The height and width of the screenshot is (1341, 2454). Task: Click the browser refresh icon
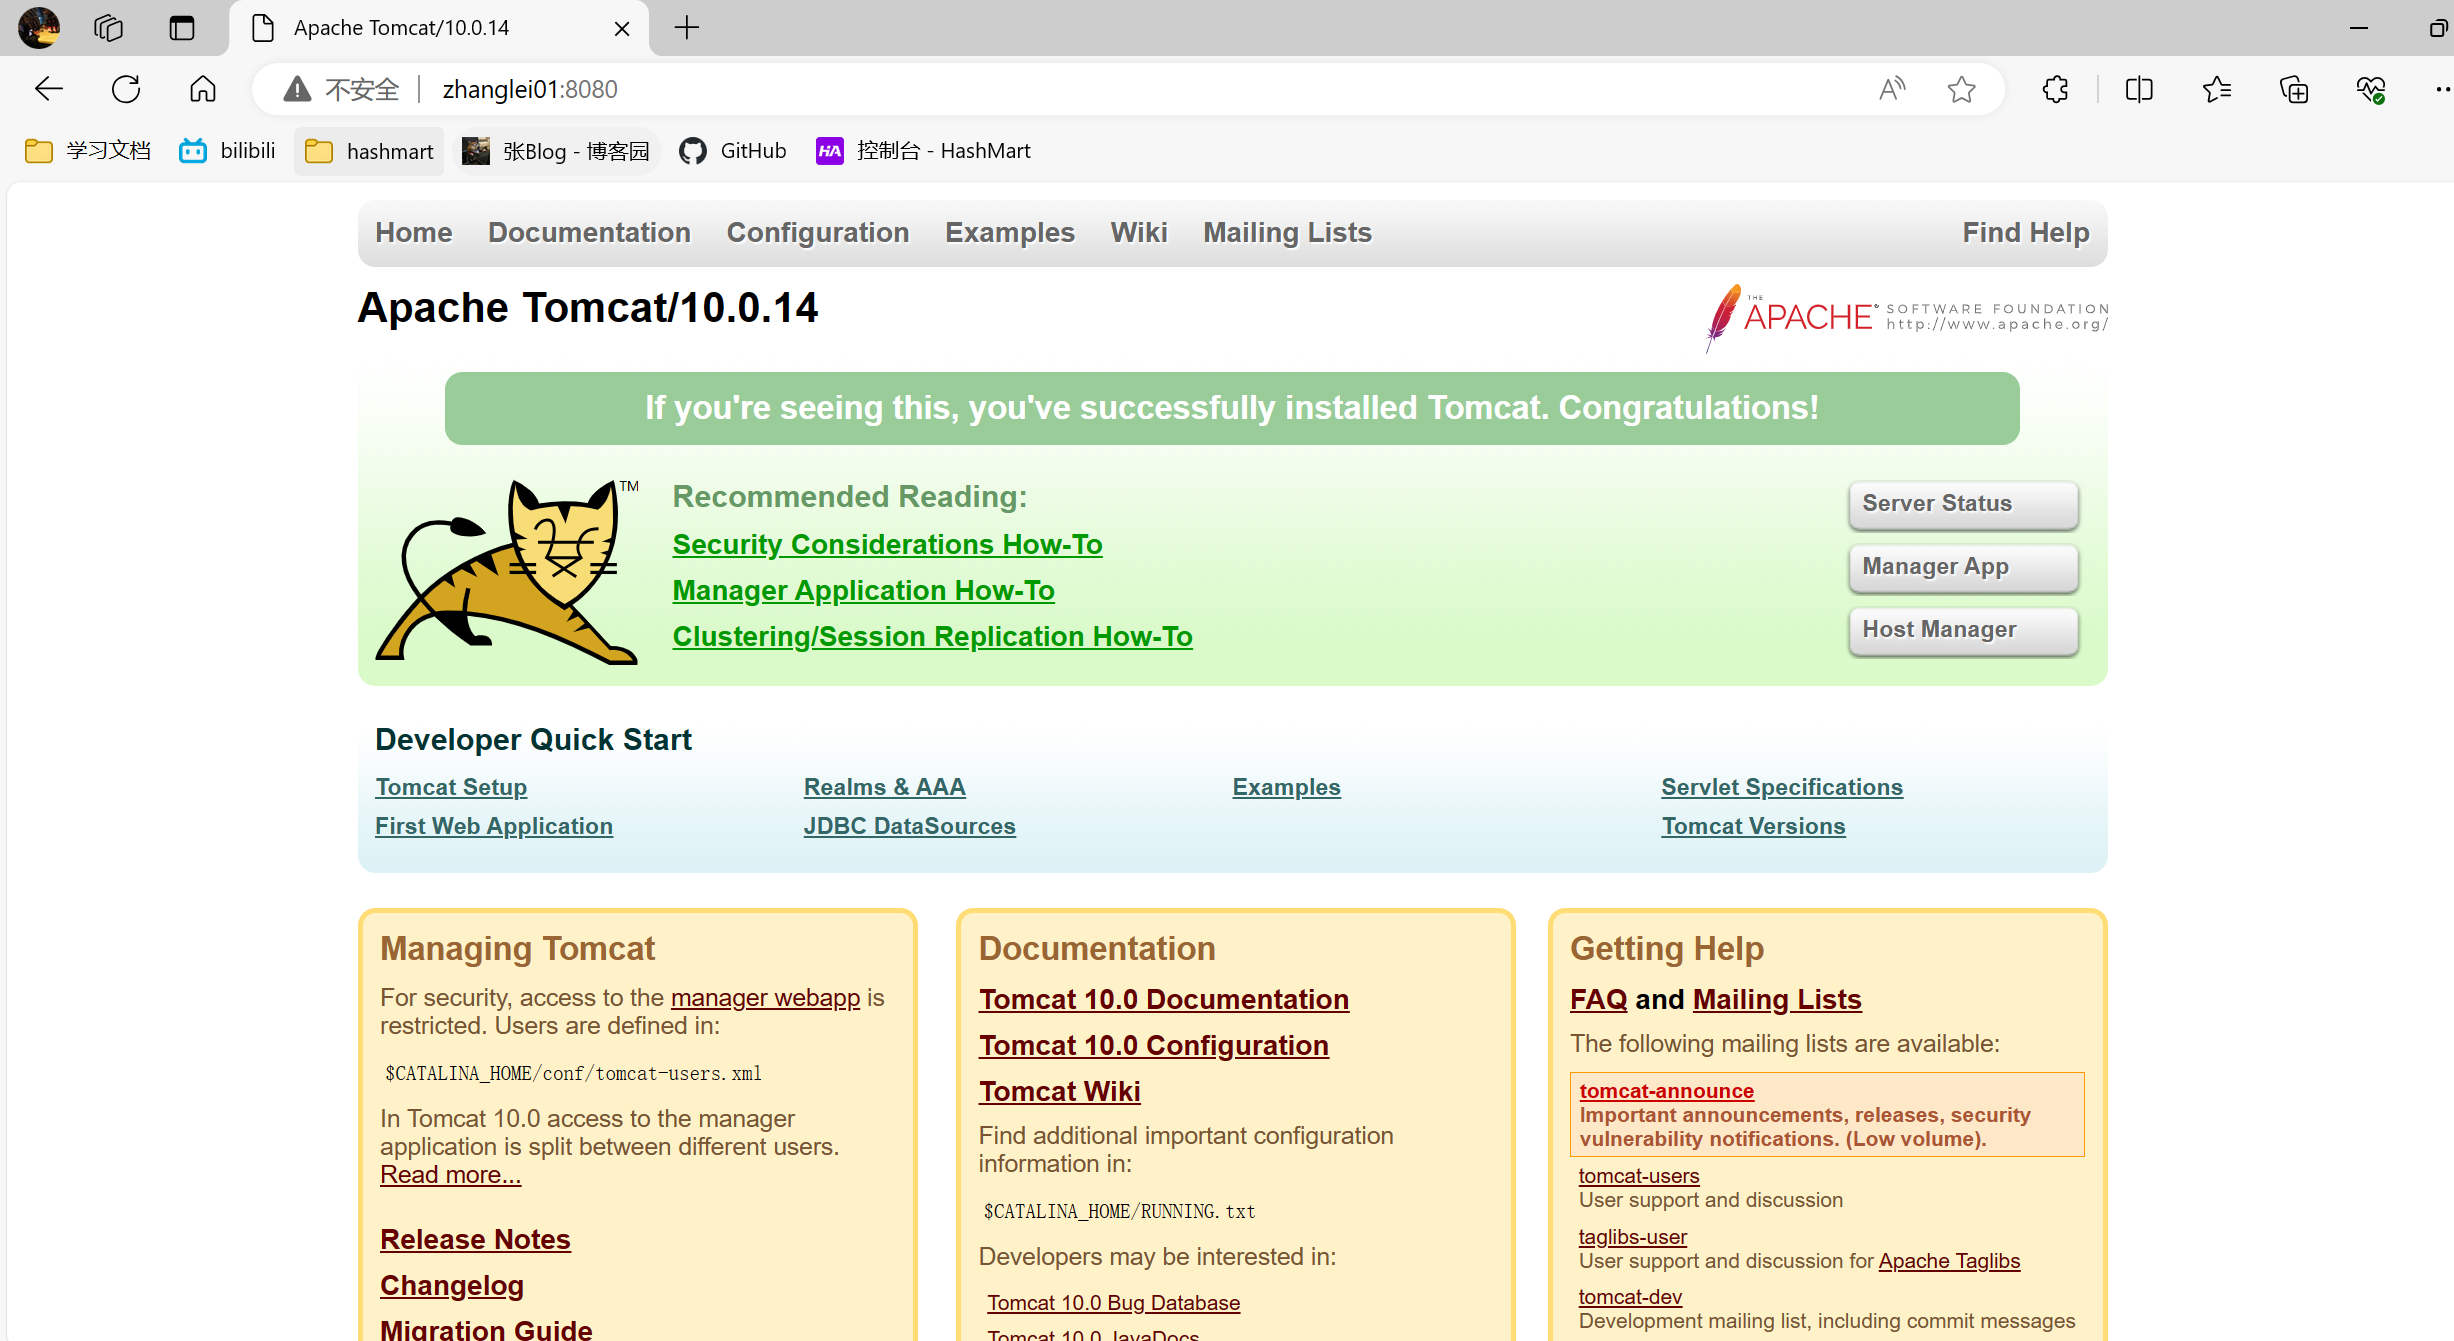126,89
